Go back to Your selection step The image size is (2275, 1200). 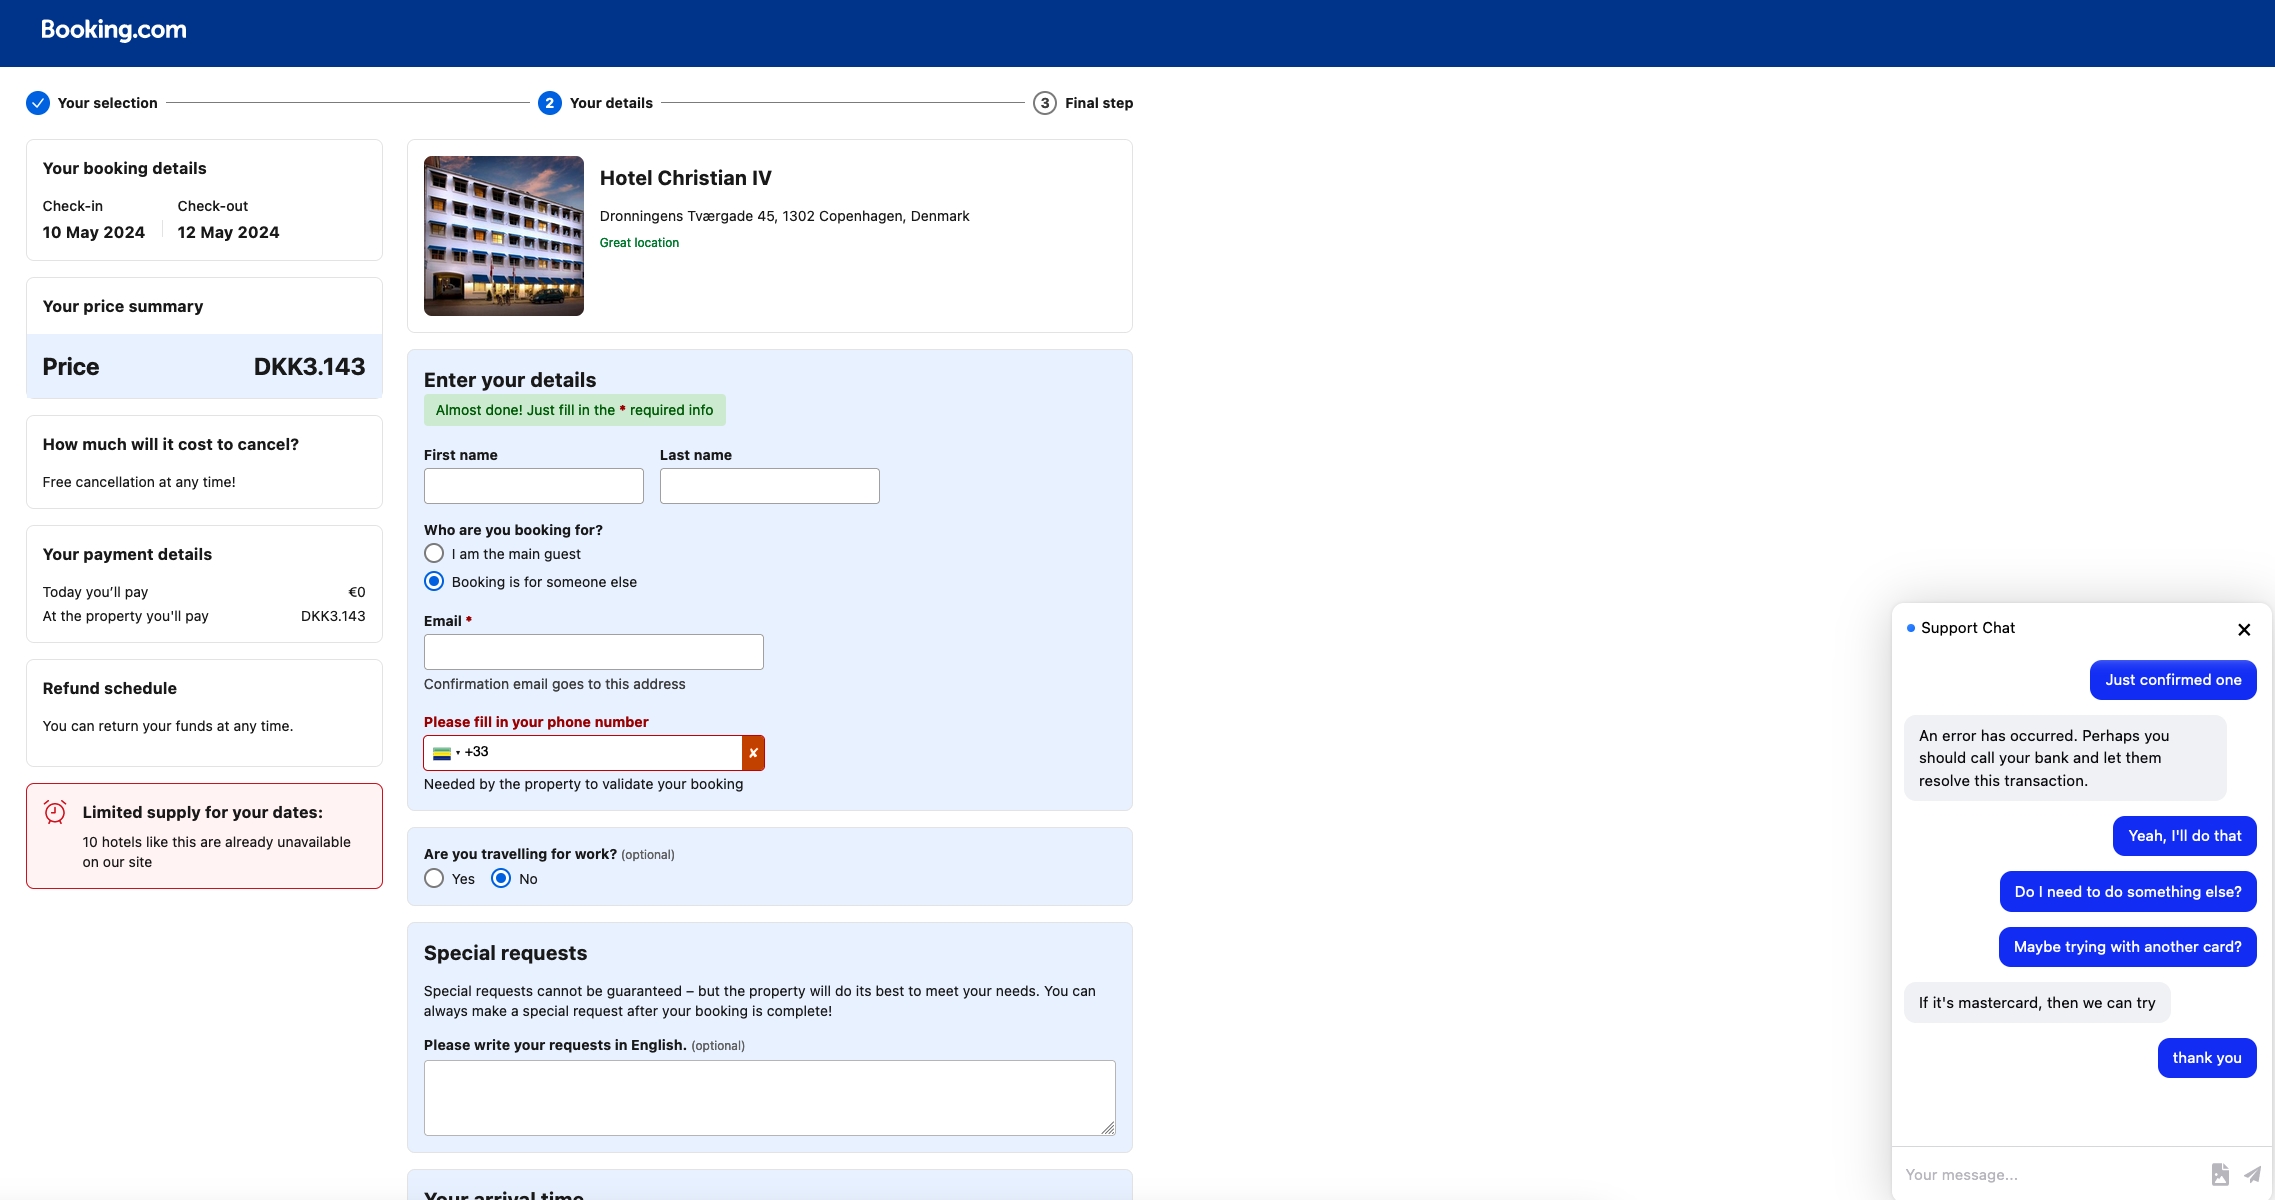pos(107,103)
